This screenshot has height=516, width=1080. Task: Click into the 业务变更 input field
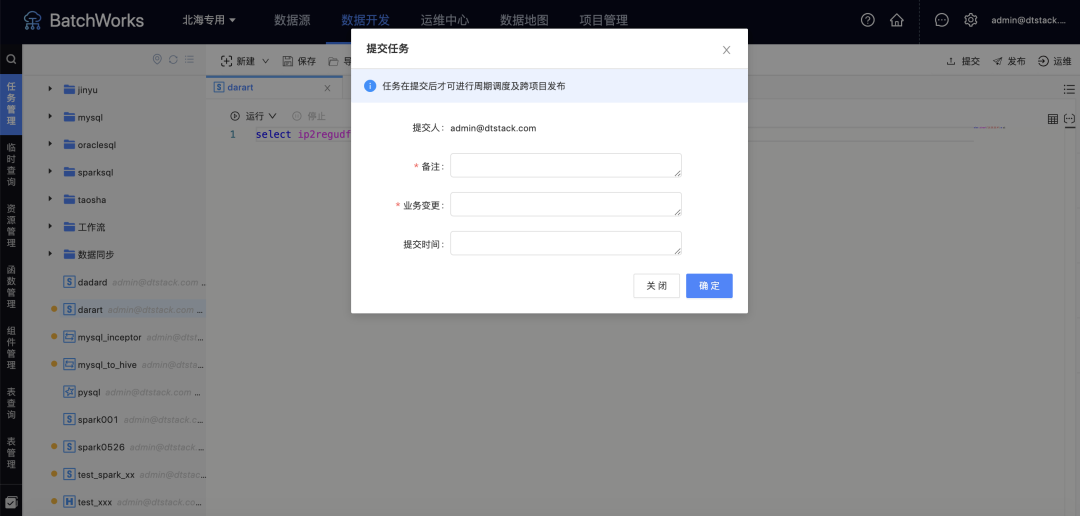pyautogui.click(x=565, y=205)
